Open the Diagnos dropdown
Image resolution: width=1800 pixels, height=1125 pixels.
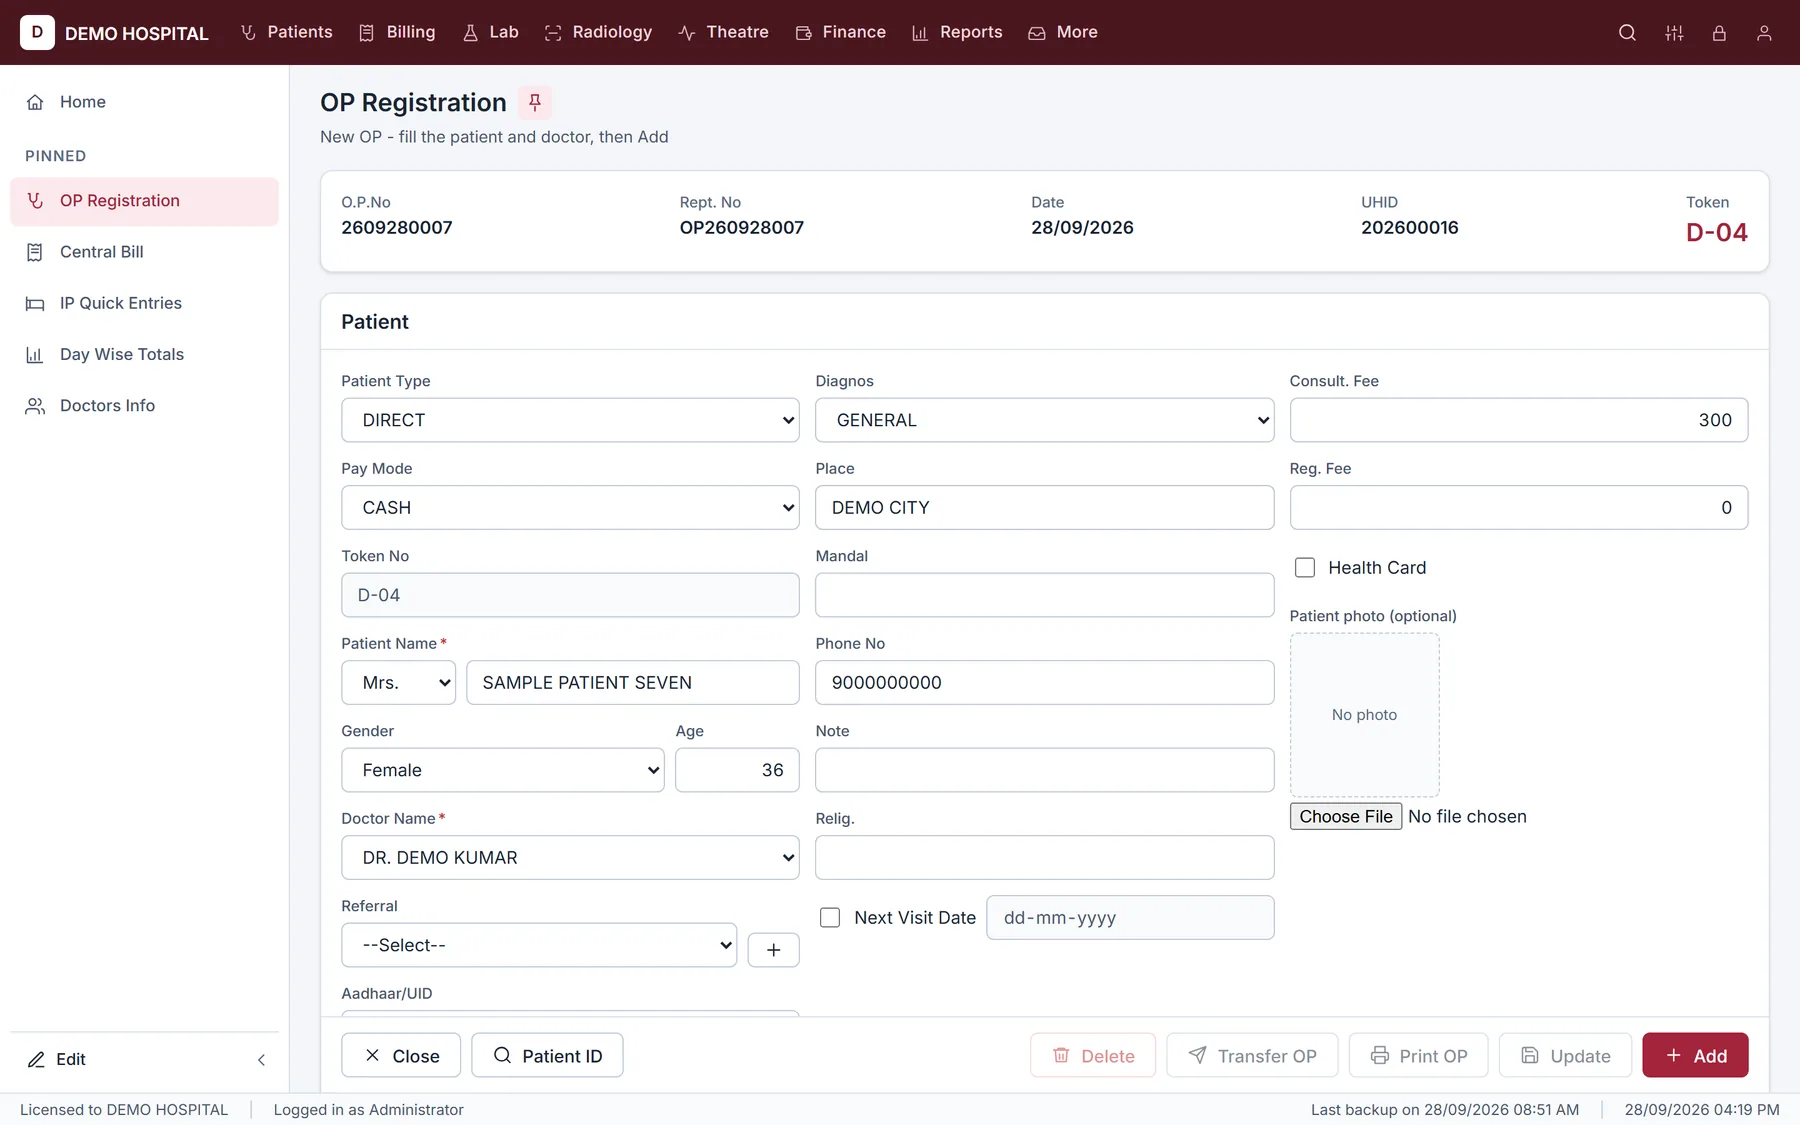click(x=1044, y=420)
